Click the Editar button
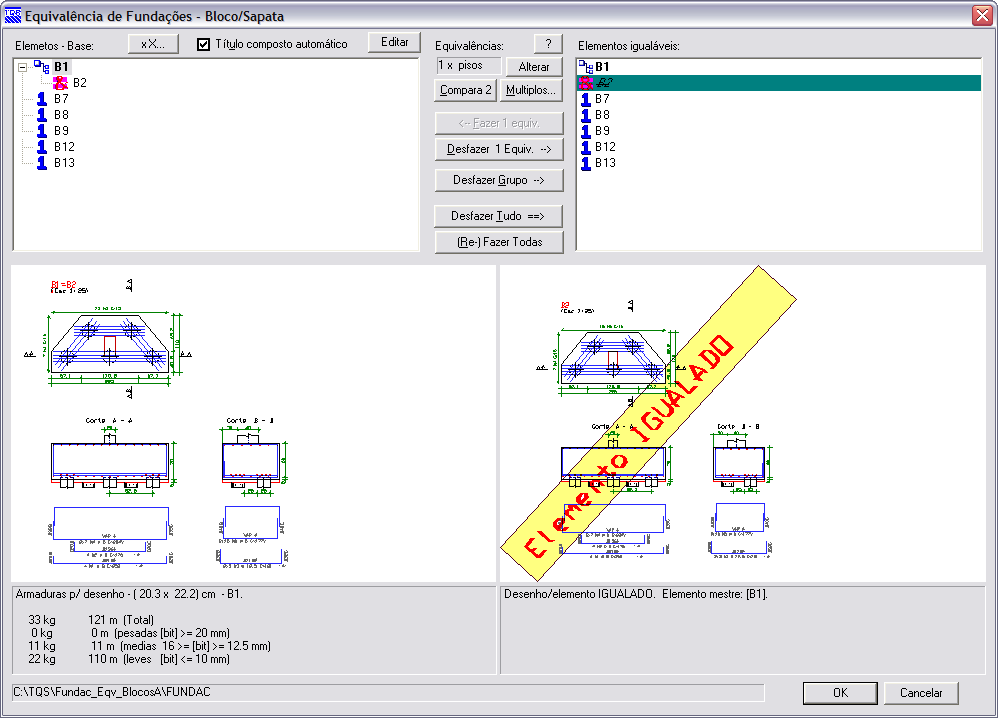 (394, 42)
